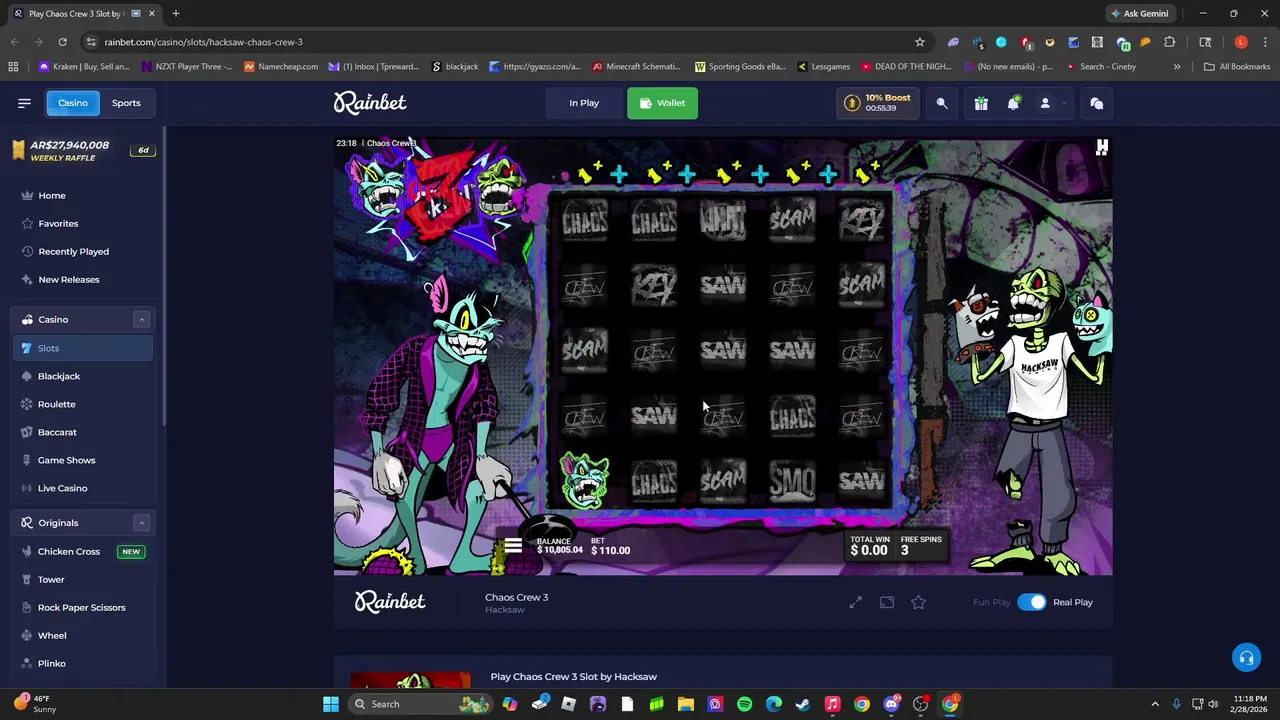The width and height of the screenshot is (1280, 720).
Task: Show hidden system tray icons
Action: 1155,704
